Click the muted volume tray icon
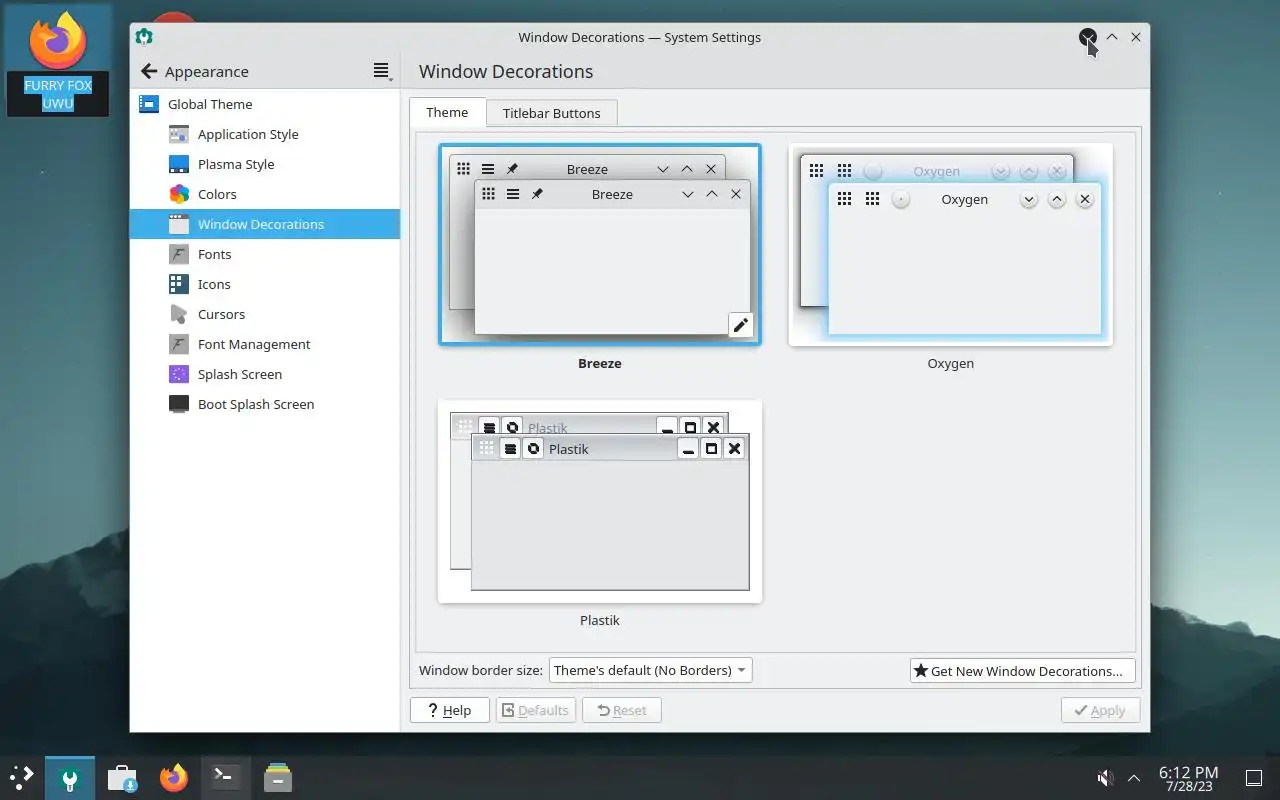1280x800 pixels. [x=1105, y=778]
